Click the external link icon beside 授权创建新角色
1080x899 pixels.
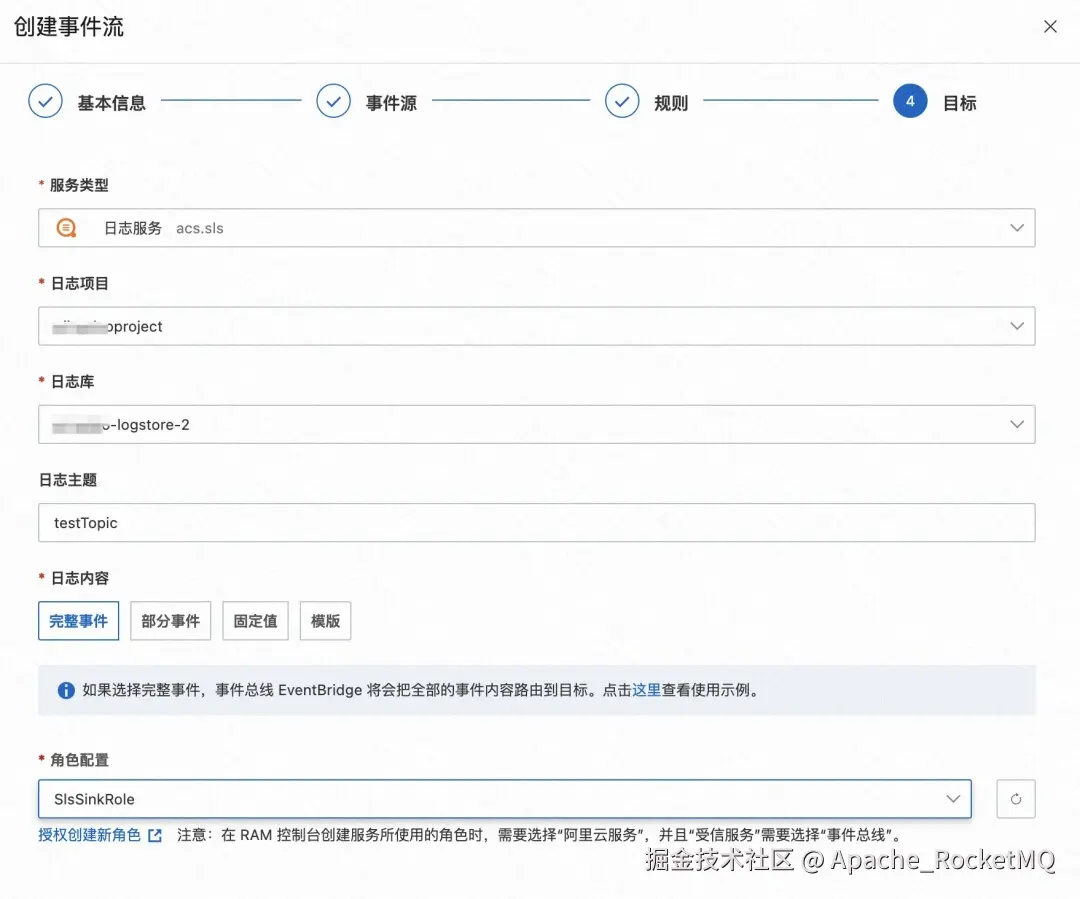155,836
